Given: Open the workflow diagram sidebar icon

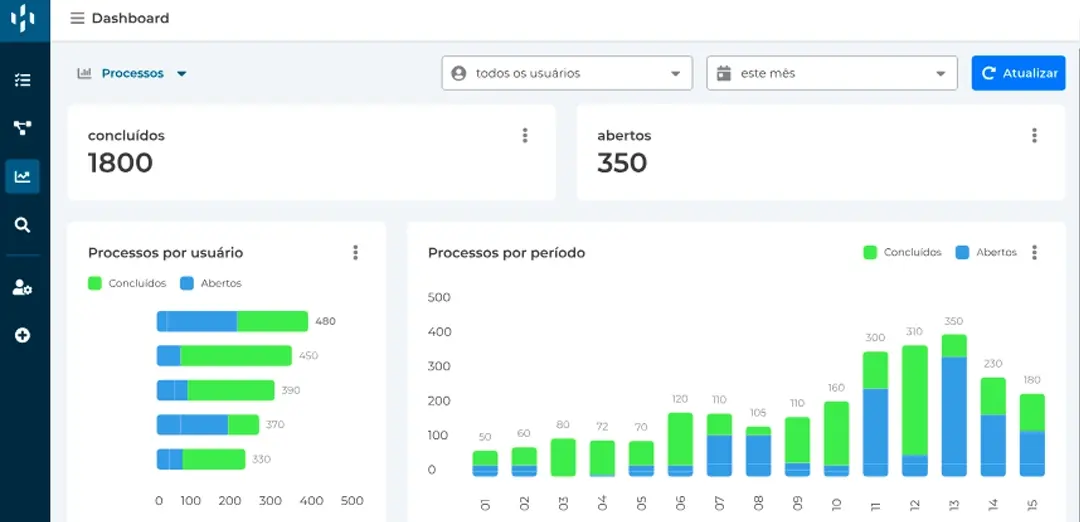Looking at the screenshot, I should (x=23, y=128).
